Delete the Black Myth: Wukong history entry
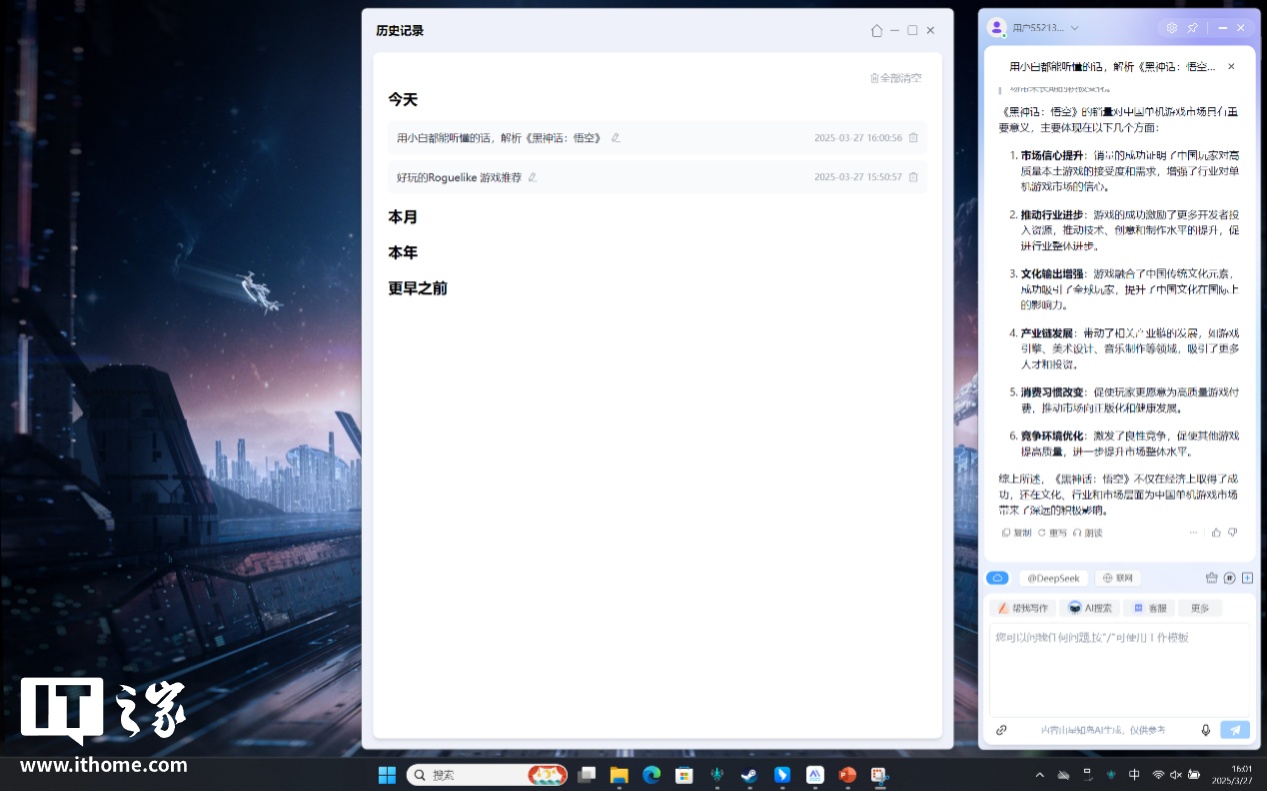 click(x=913, y=138)
